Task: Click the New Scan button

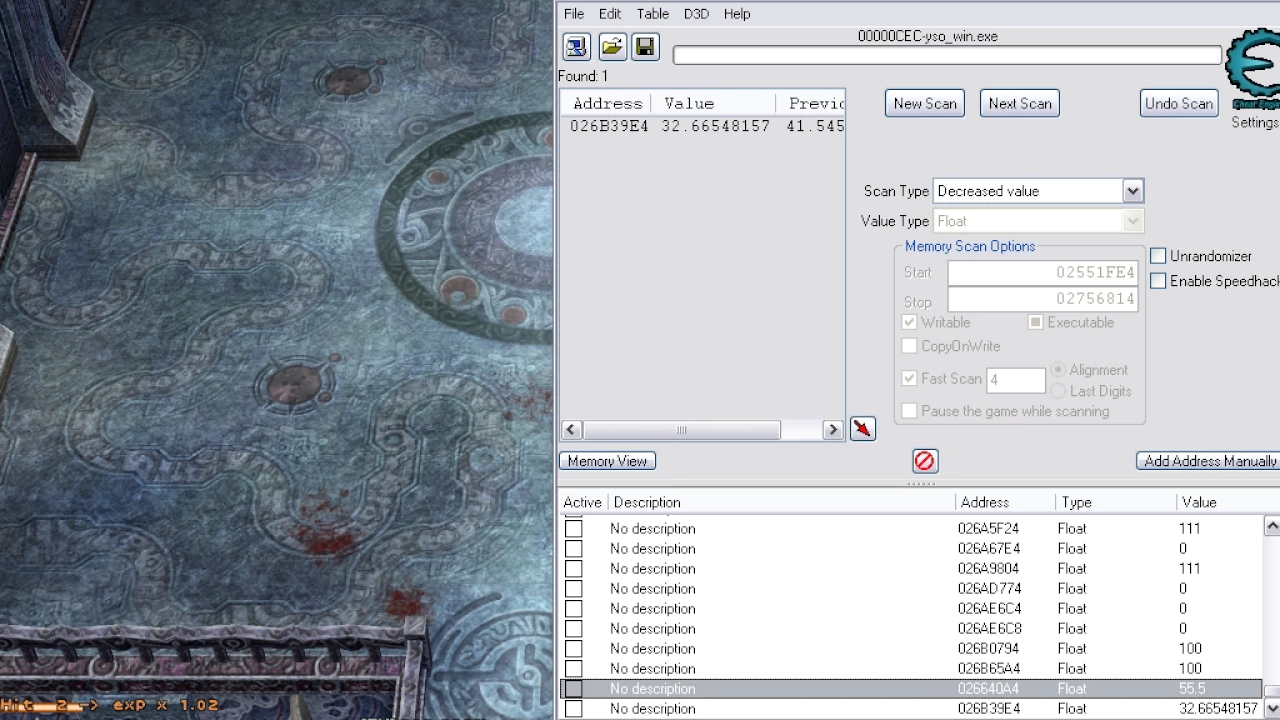Action: [x=925, y=104]
